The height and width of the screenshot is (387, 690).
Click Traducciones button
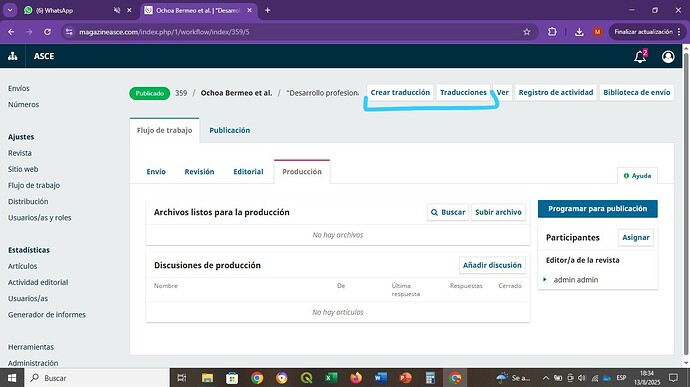[463, 92]
